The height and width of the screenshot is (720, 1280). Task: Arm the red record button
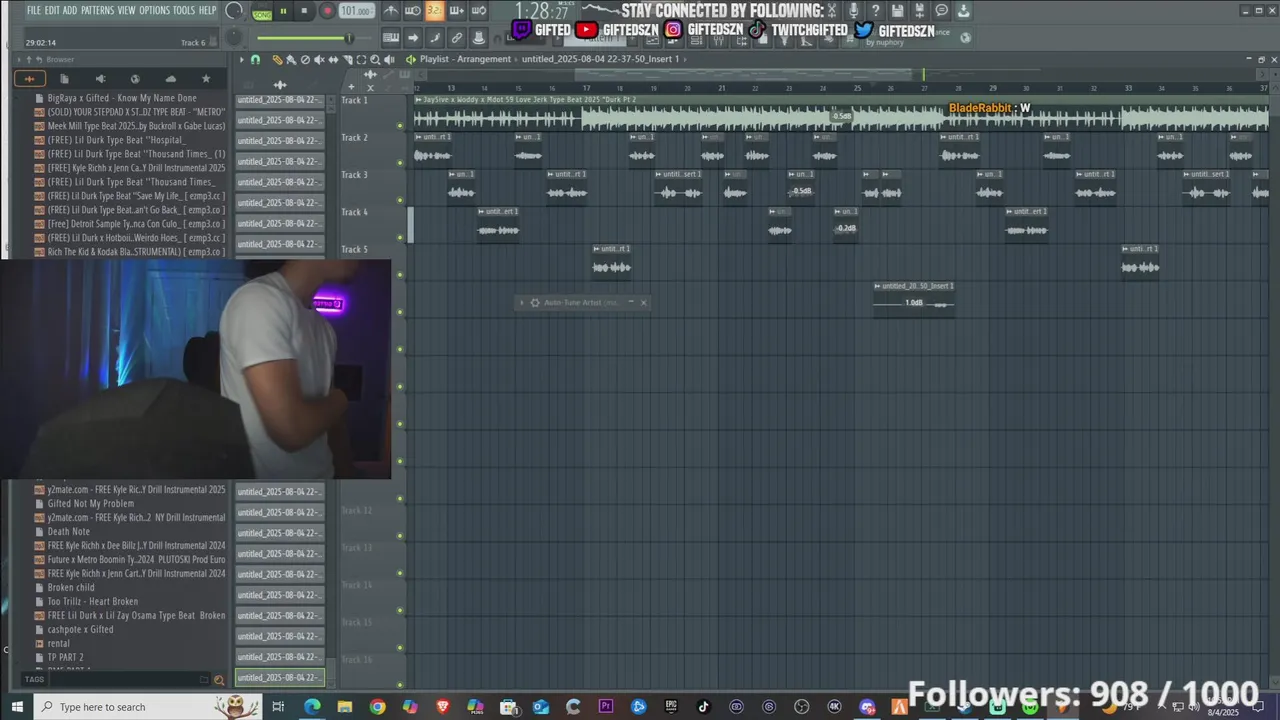point(326,11)
